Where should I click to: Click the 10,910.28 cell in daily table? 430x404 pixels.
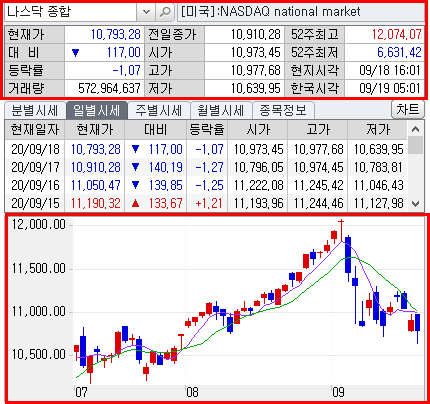tap(95, 167)
